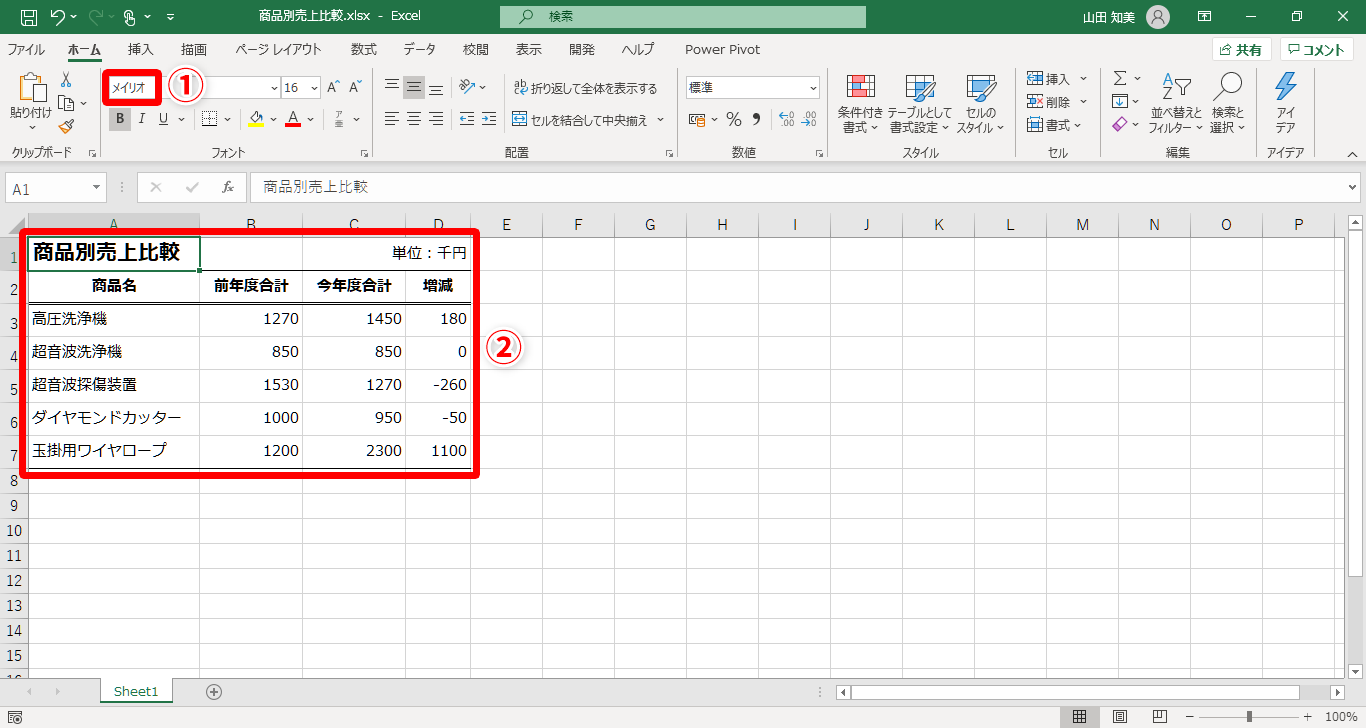Toggle middle vertical alignment
Screen dimensions: 1366x728
(x=414, y=88)
